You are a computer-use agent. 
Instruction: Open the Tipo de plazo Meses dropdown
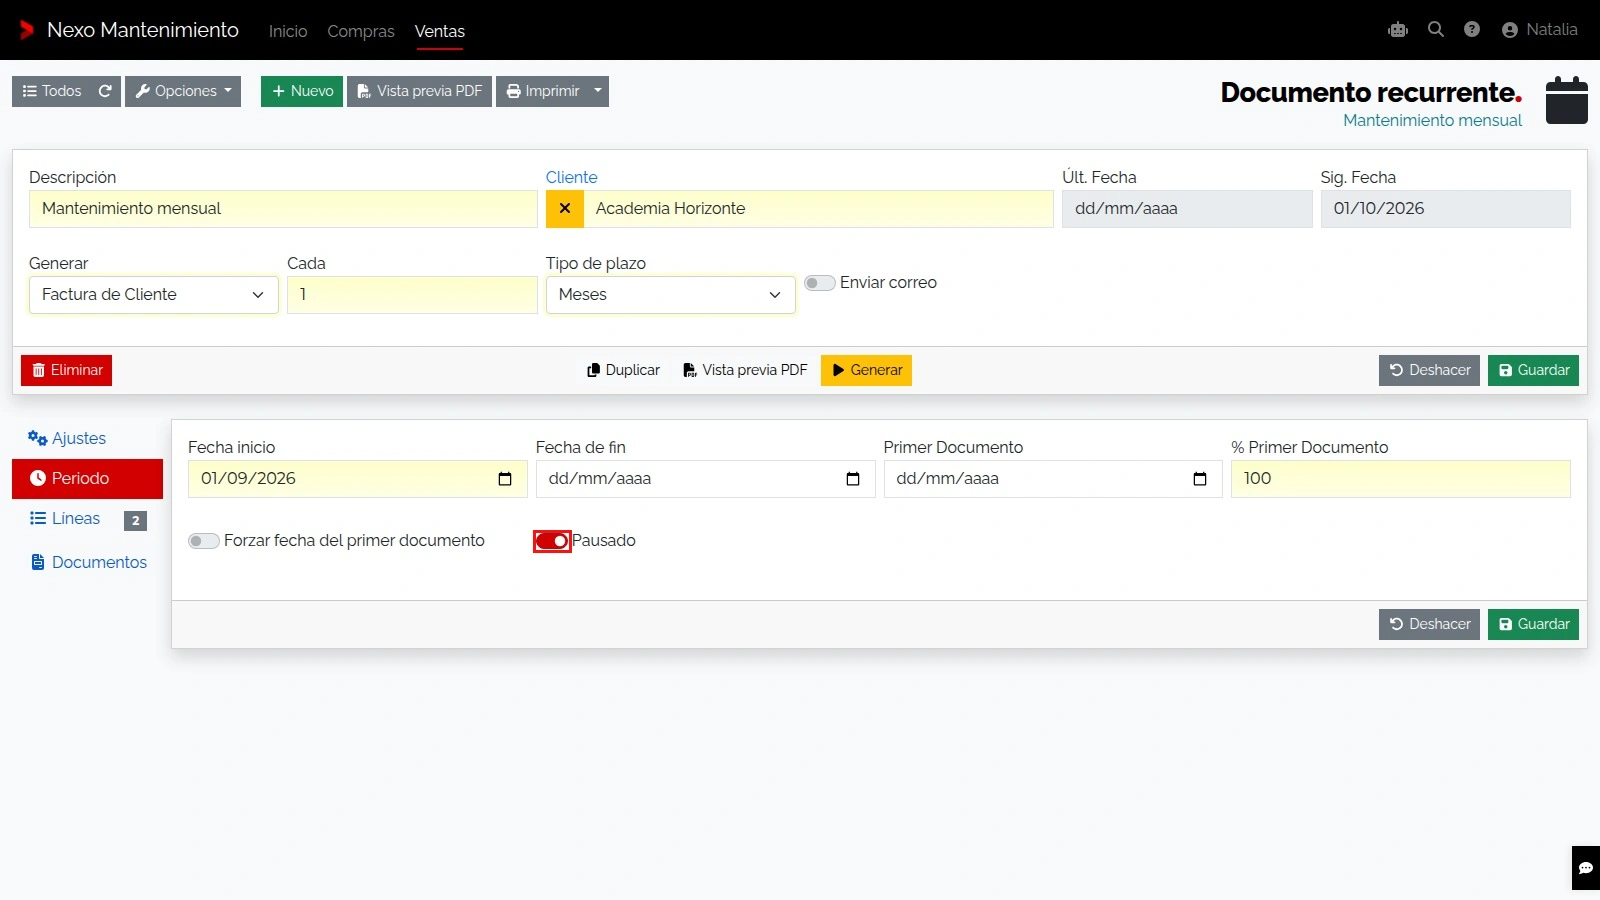tap(671, 295)
